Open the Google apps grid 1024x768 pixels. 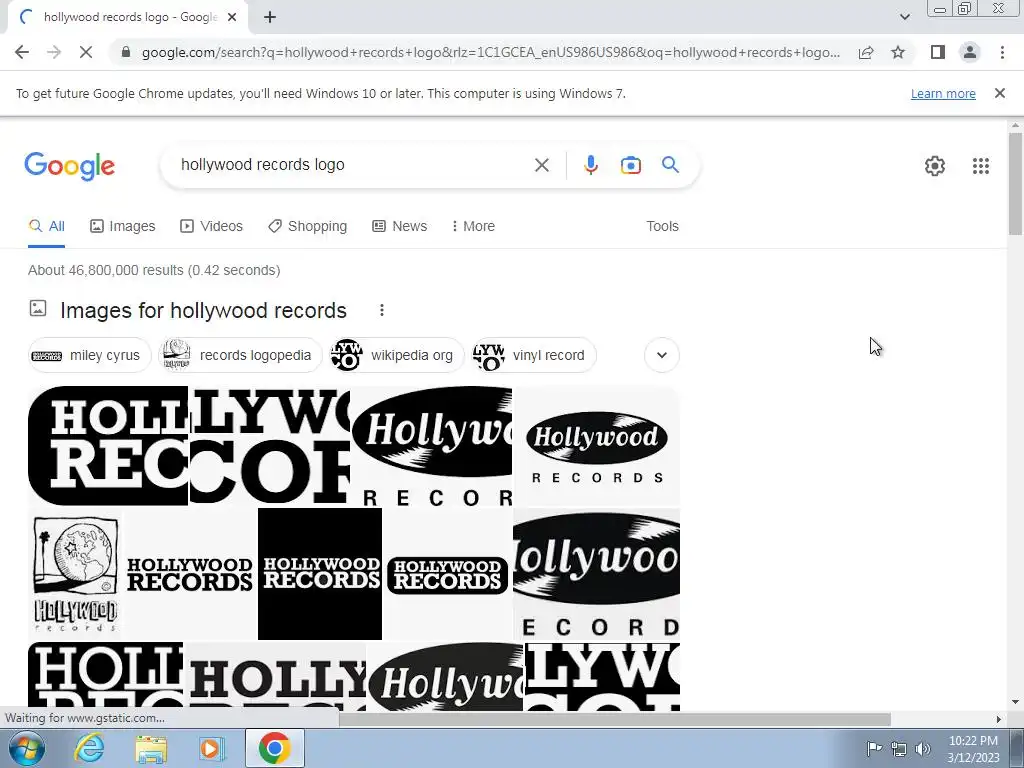click(980, 166)
